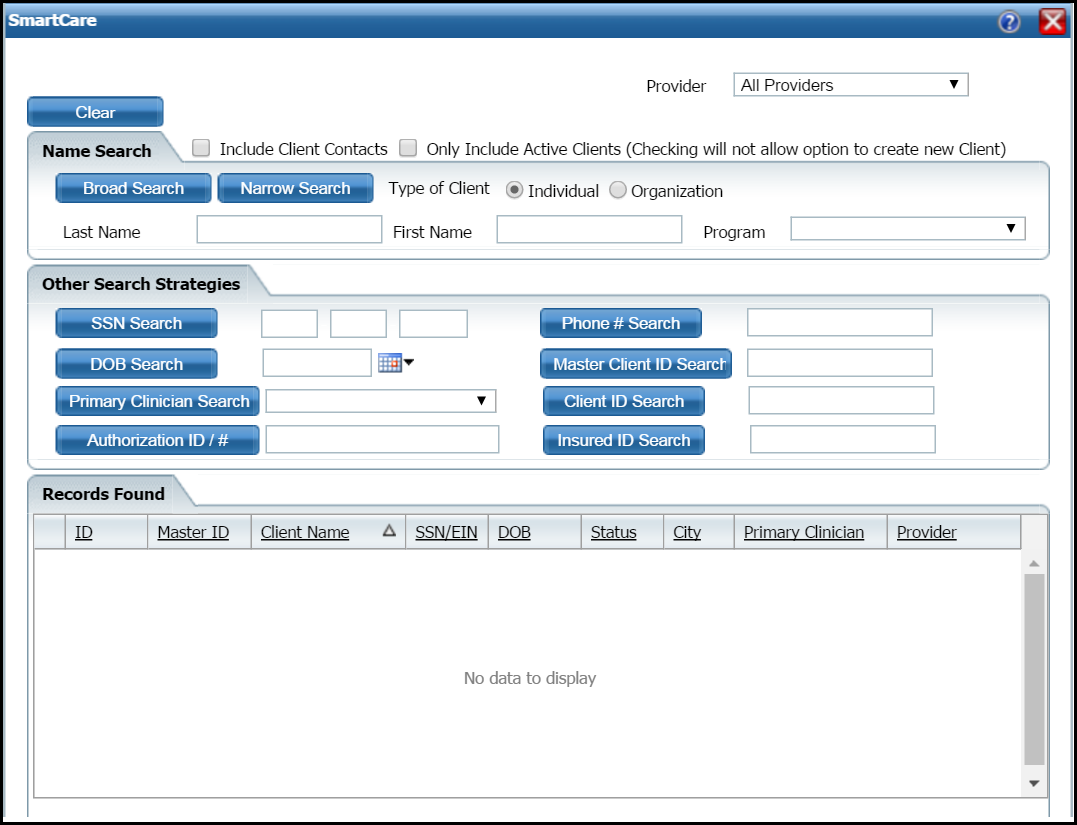This screenshot has height=825, width=1077.
Task: Open the help question mark icon
Action: (x=1009, y=21)
